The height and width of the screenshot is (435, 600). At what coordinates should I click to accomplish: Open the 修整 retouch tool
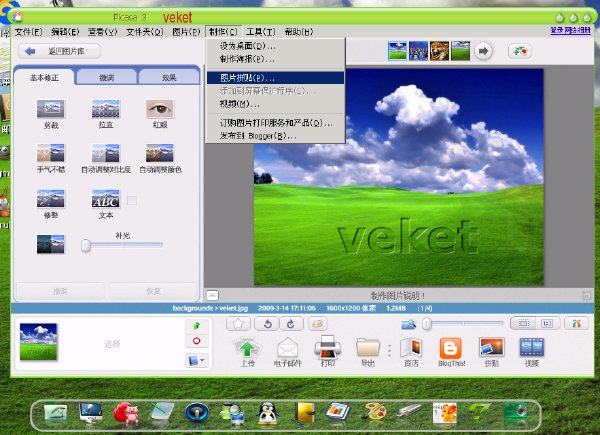tap(51, 199)
